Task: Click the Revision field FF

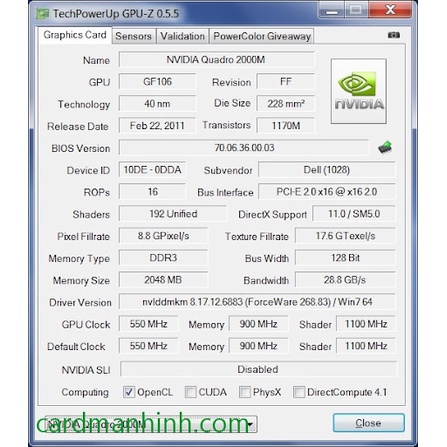Action: pyautogui.click(x=286, y=82)
